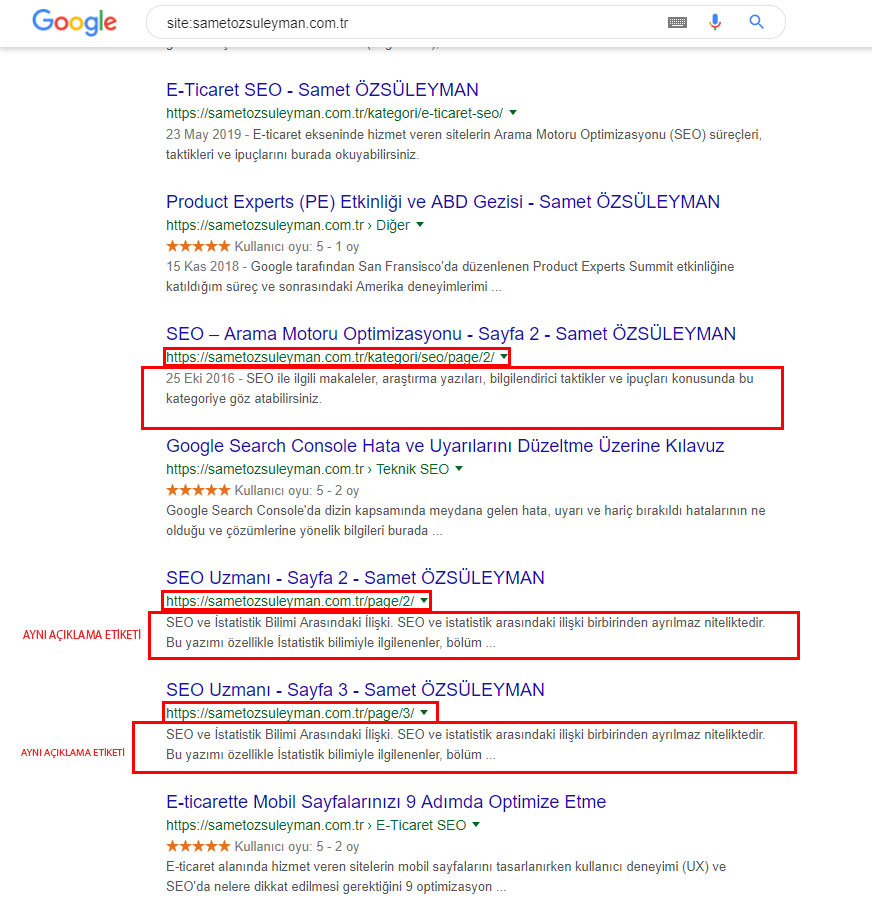The width and height of the screenshot is (872, 916).
Task: Click the sametozsuleyman.com.tr/page/3/ green URL
Action: (290, 713)
